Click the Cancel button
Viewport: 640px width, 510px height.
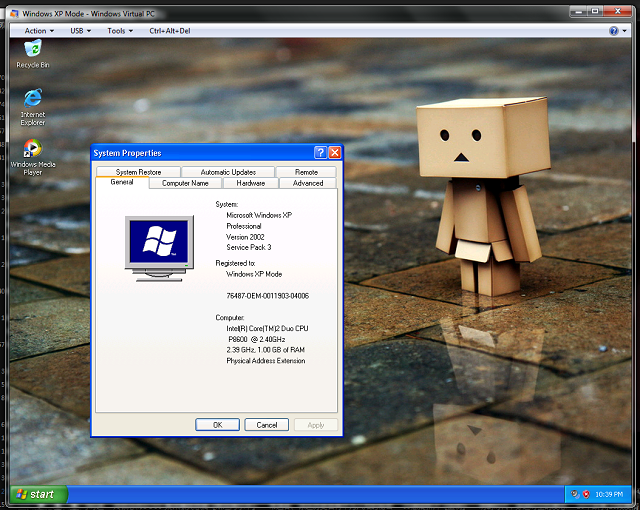pos(267,425)
